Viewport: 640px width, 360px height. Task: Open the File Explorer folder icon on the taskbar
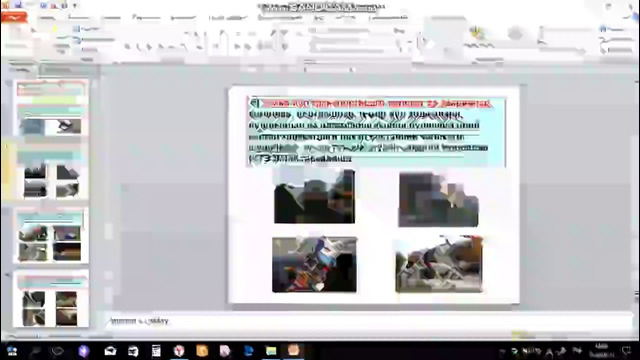271,351
